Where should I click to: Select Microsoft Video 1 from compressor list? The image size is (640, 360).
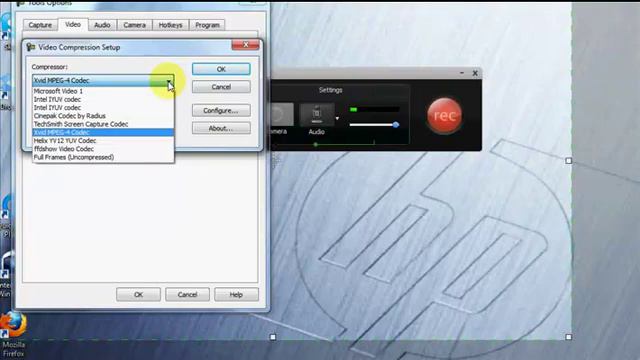(x=103, y=91)
